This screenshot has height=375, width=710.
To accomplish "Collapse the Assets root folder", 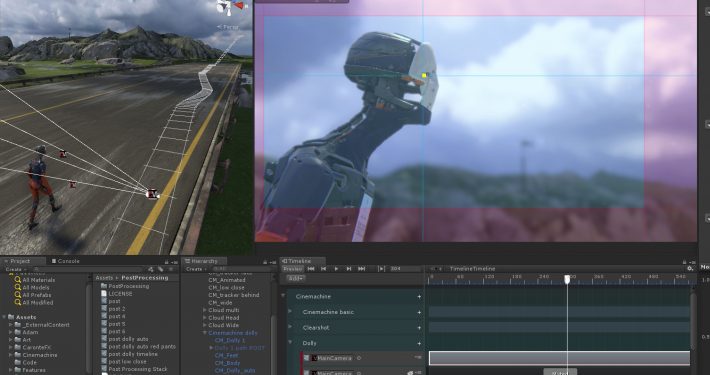I will coord(5,317).
